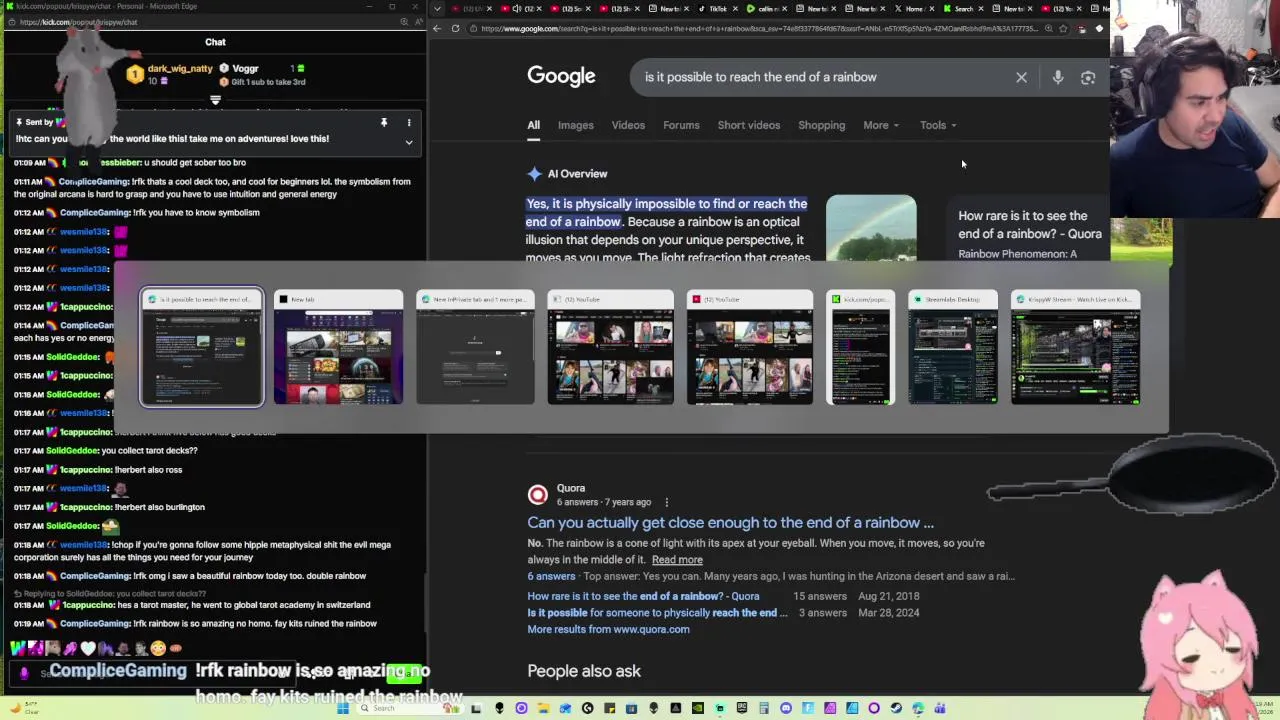Click the AI Overview sparkle icon
The width and height of the screenshot is (1280, 720).
tap(535, 174)
